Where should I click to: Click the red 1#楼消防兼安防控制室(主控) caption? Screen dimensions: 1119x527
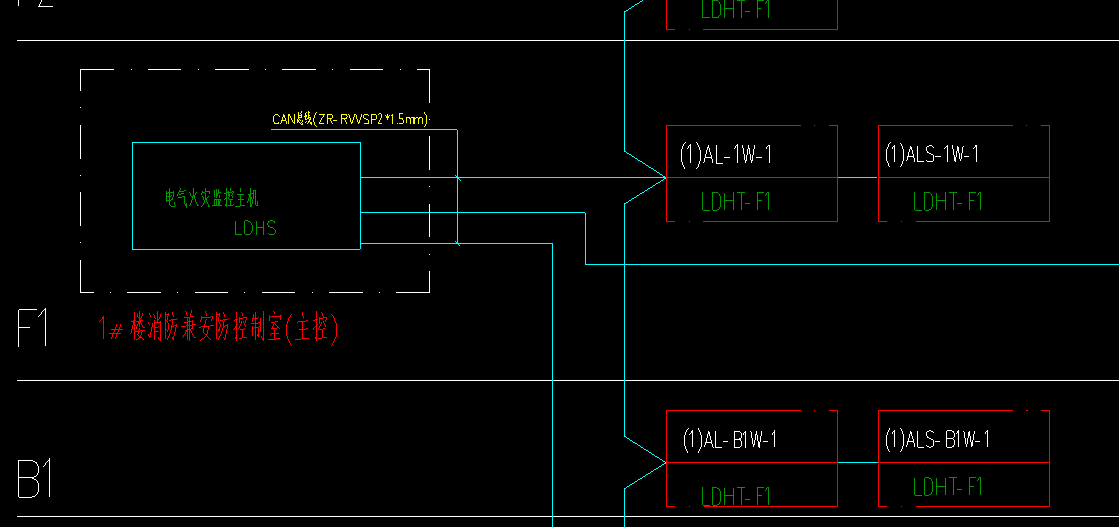218,329
